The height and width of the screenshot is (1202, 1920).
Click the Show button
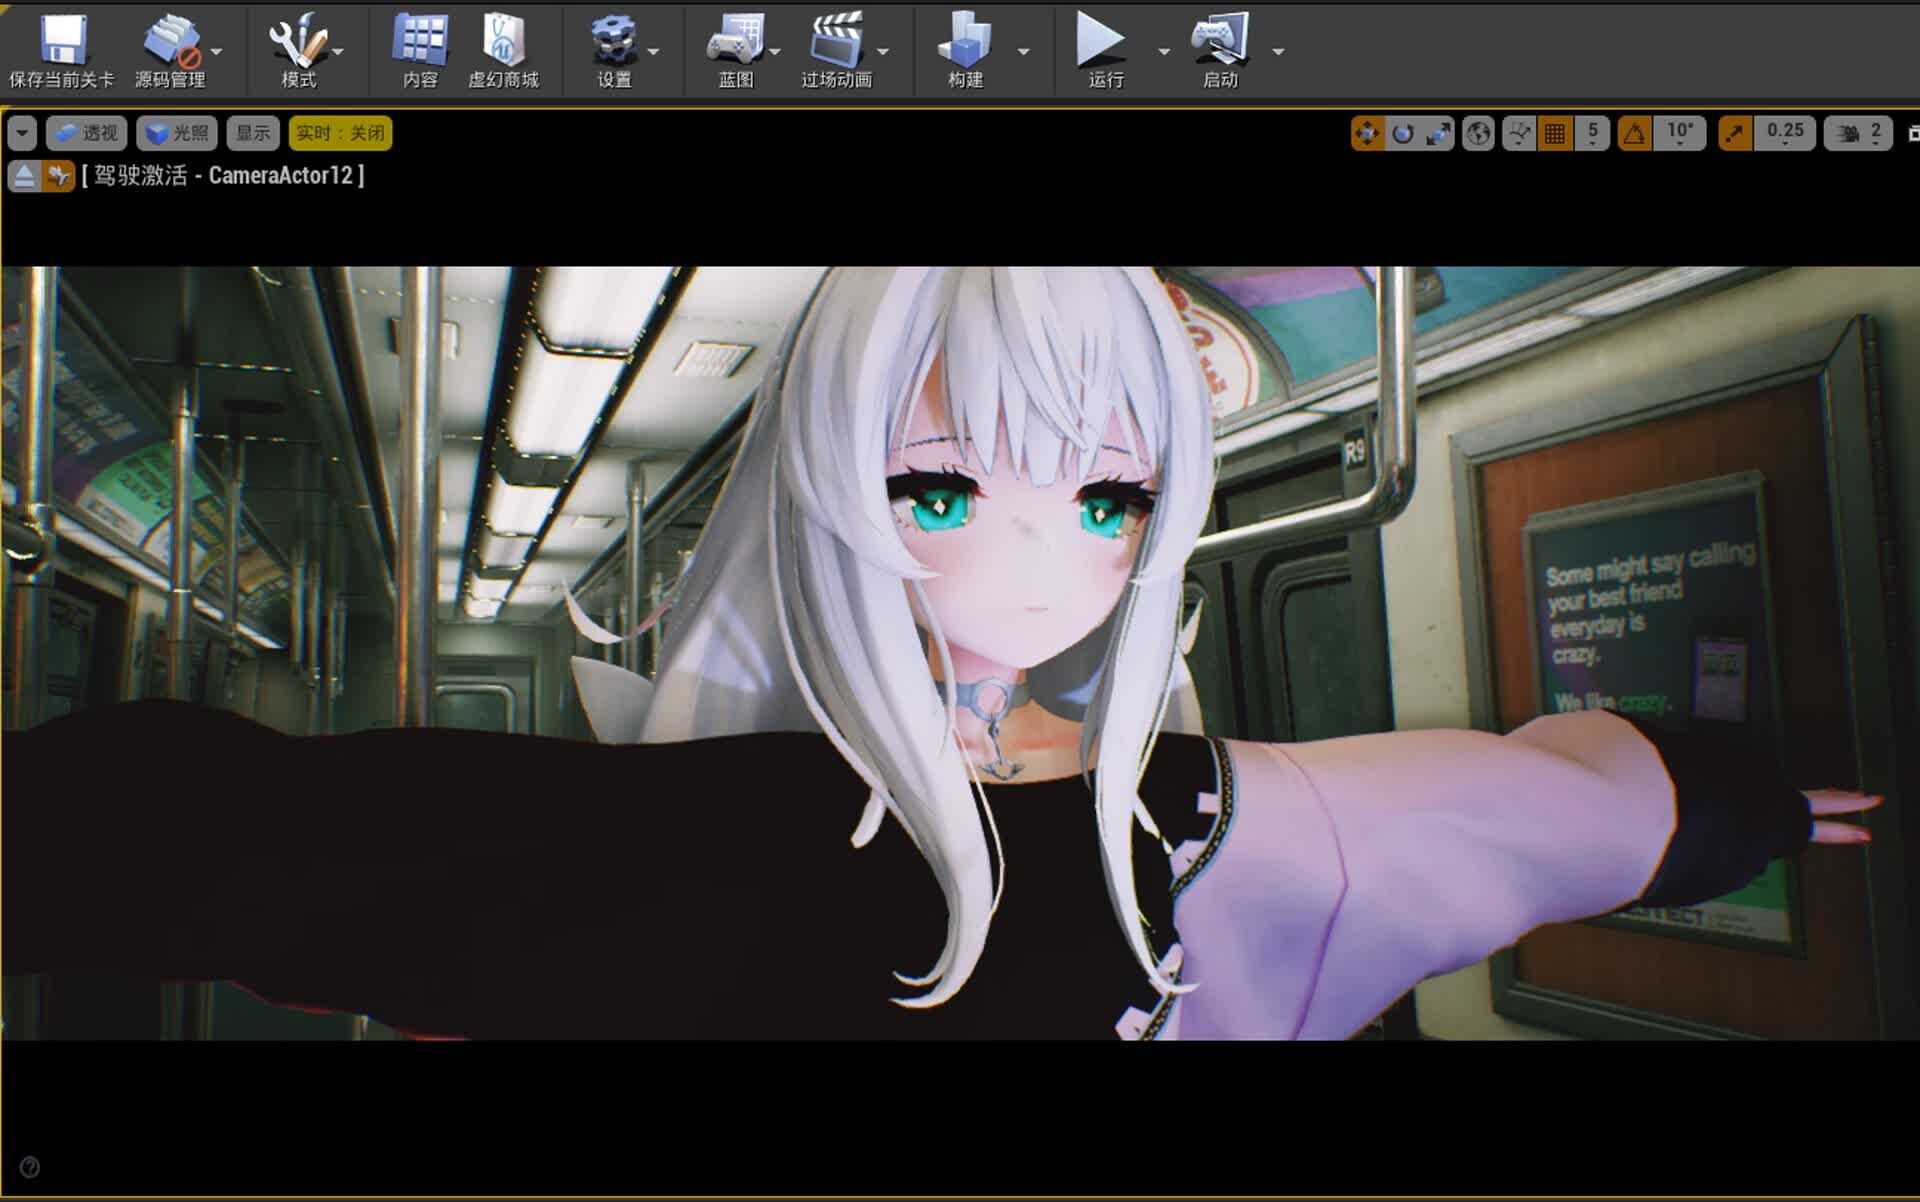coord(253,133)
